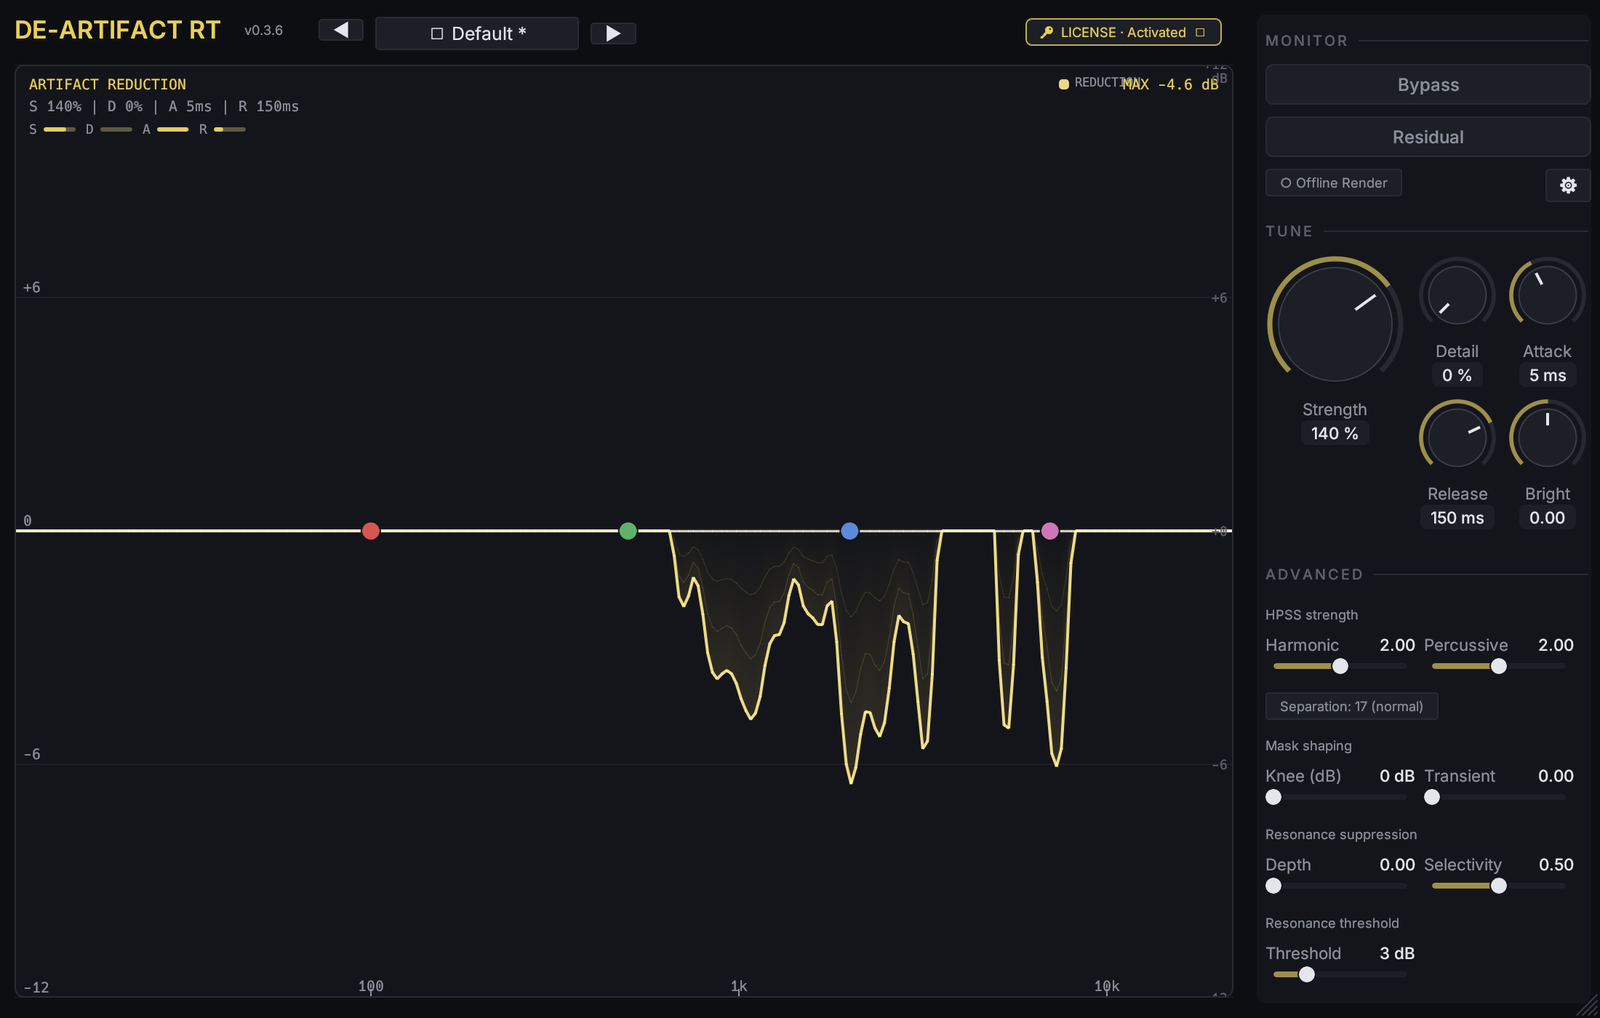Click the Threshold value 3 dB
This screenshot has width=1600, height=1018.
point(1397,954)
